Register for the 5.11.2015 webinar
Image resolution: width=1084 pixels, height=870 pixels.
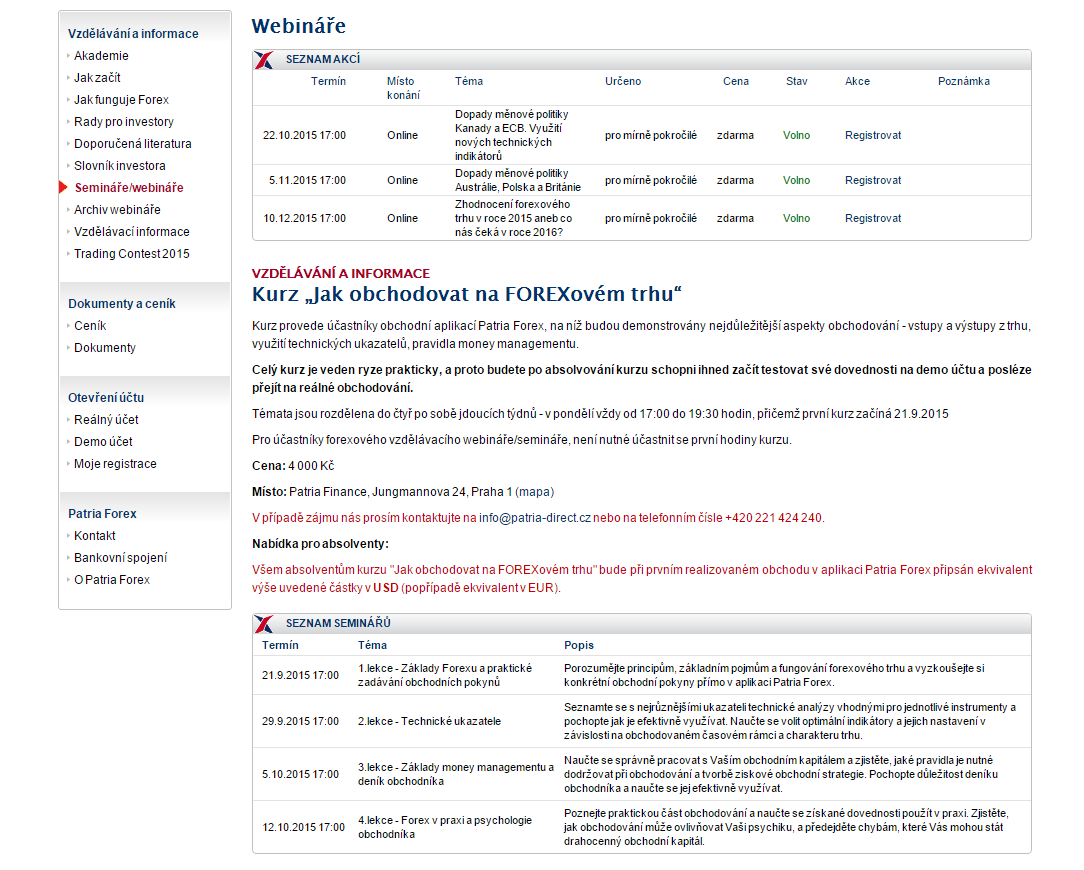pos(873,181)
